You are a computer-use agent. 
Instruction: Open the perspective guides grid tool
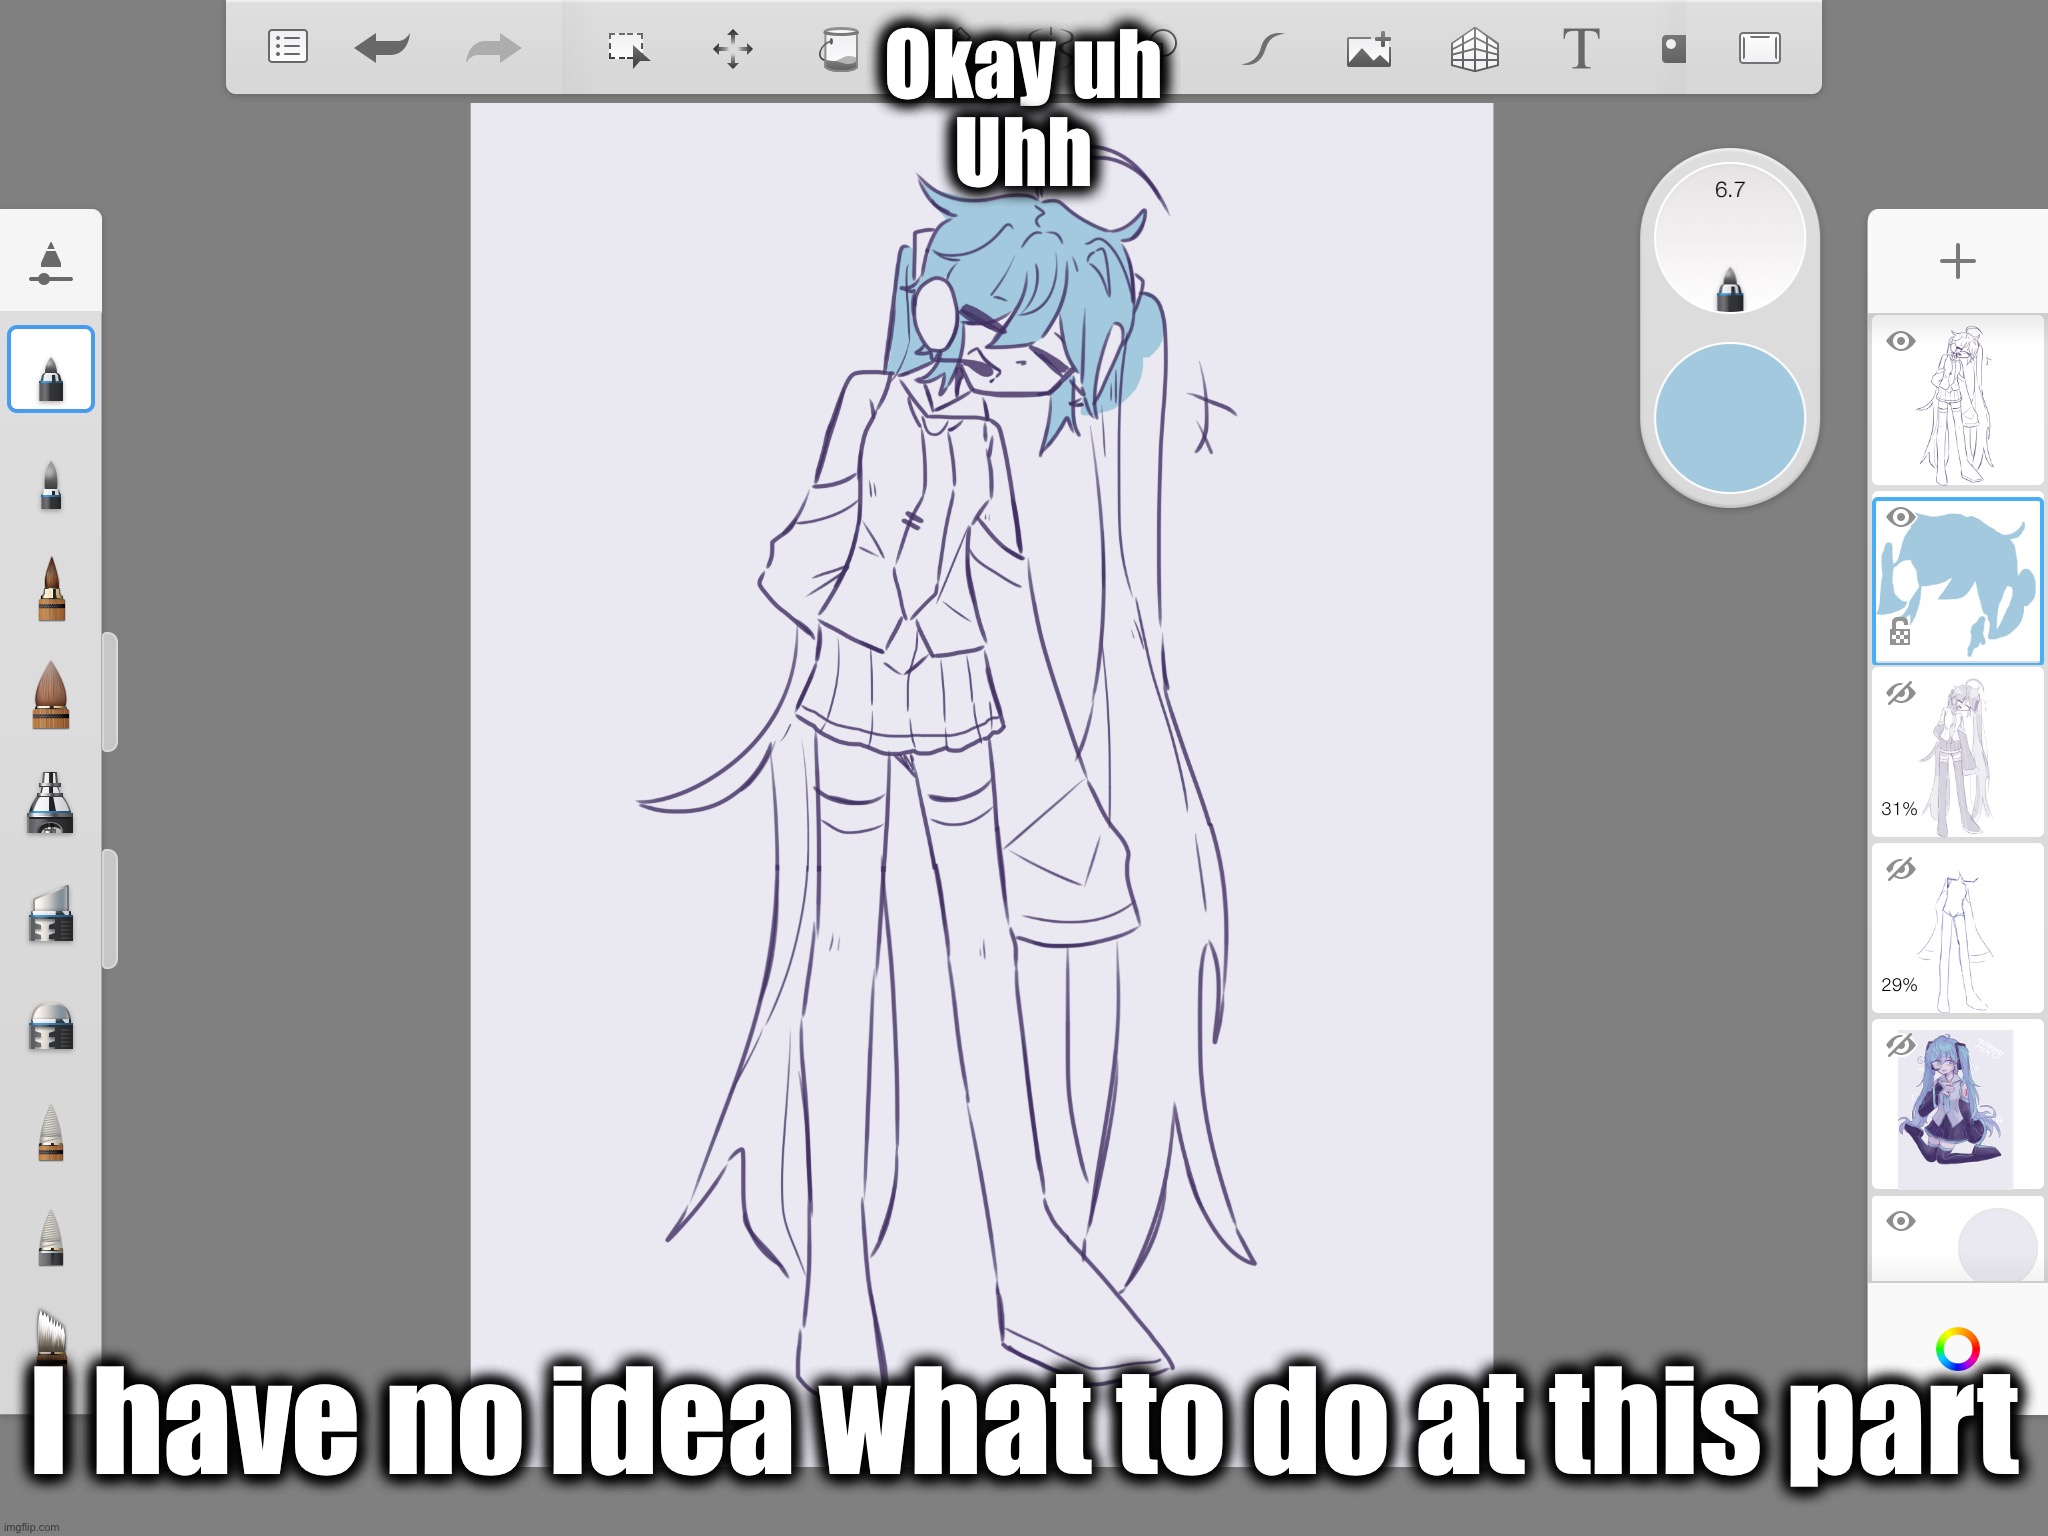click(1474, 49)
